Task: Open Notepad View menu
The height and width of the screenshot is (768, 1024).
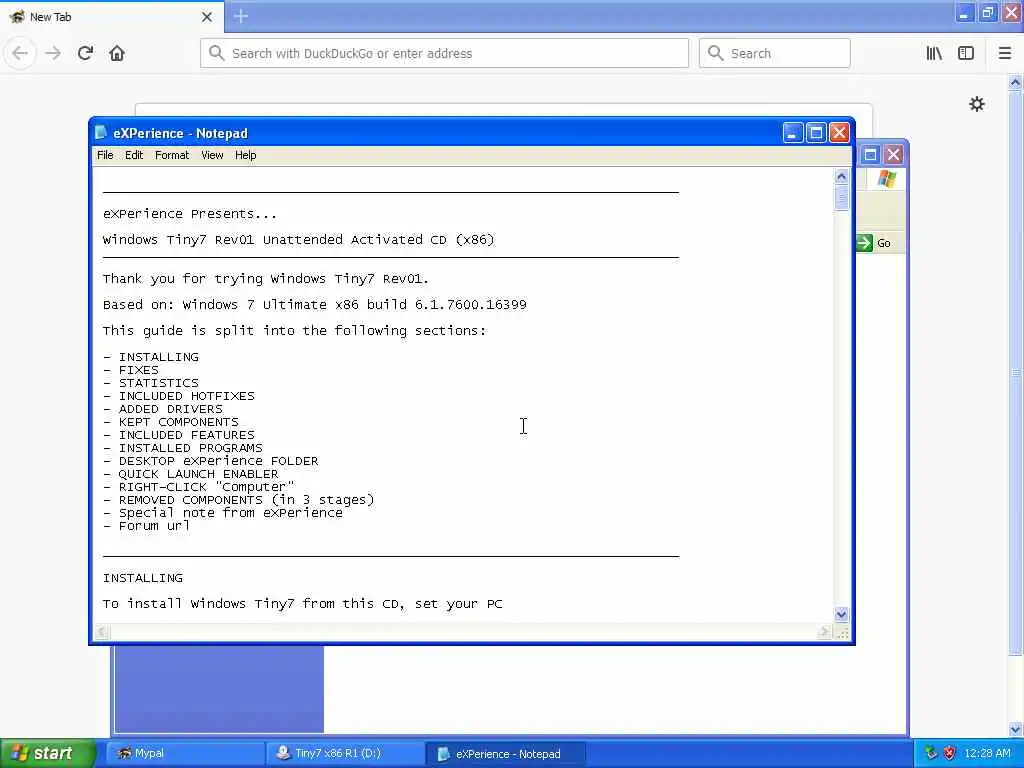Action: (x=212, y=155)
